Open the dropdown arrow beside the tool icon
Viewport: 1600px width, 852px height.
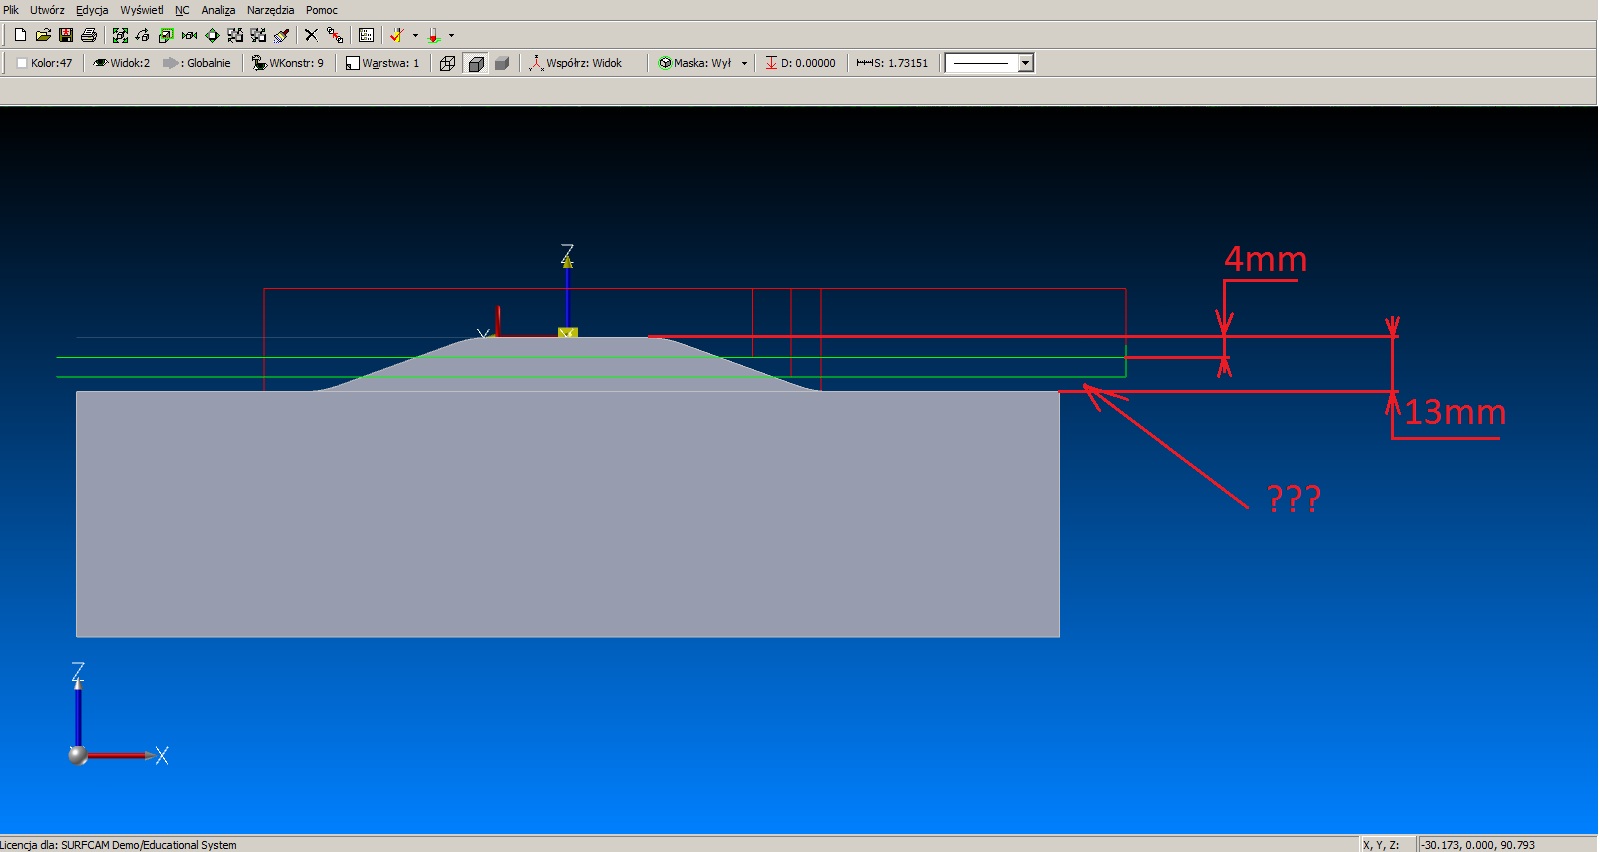pos(452,35)
